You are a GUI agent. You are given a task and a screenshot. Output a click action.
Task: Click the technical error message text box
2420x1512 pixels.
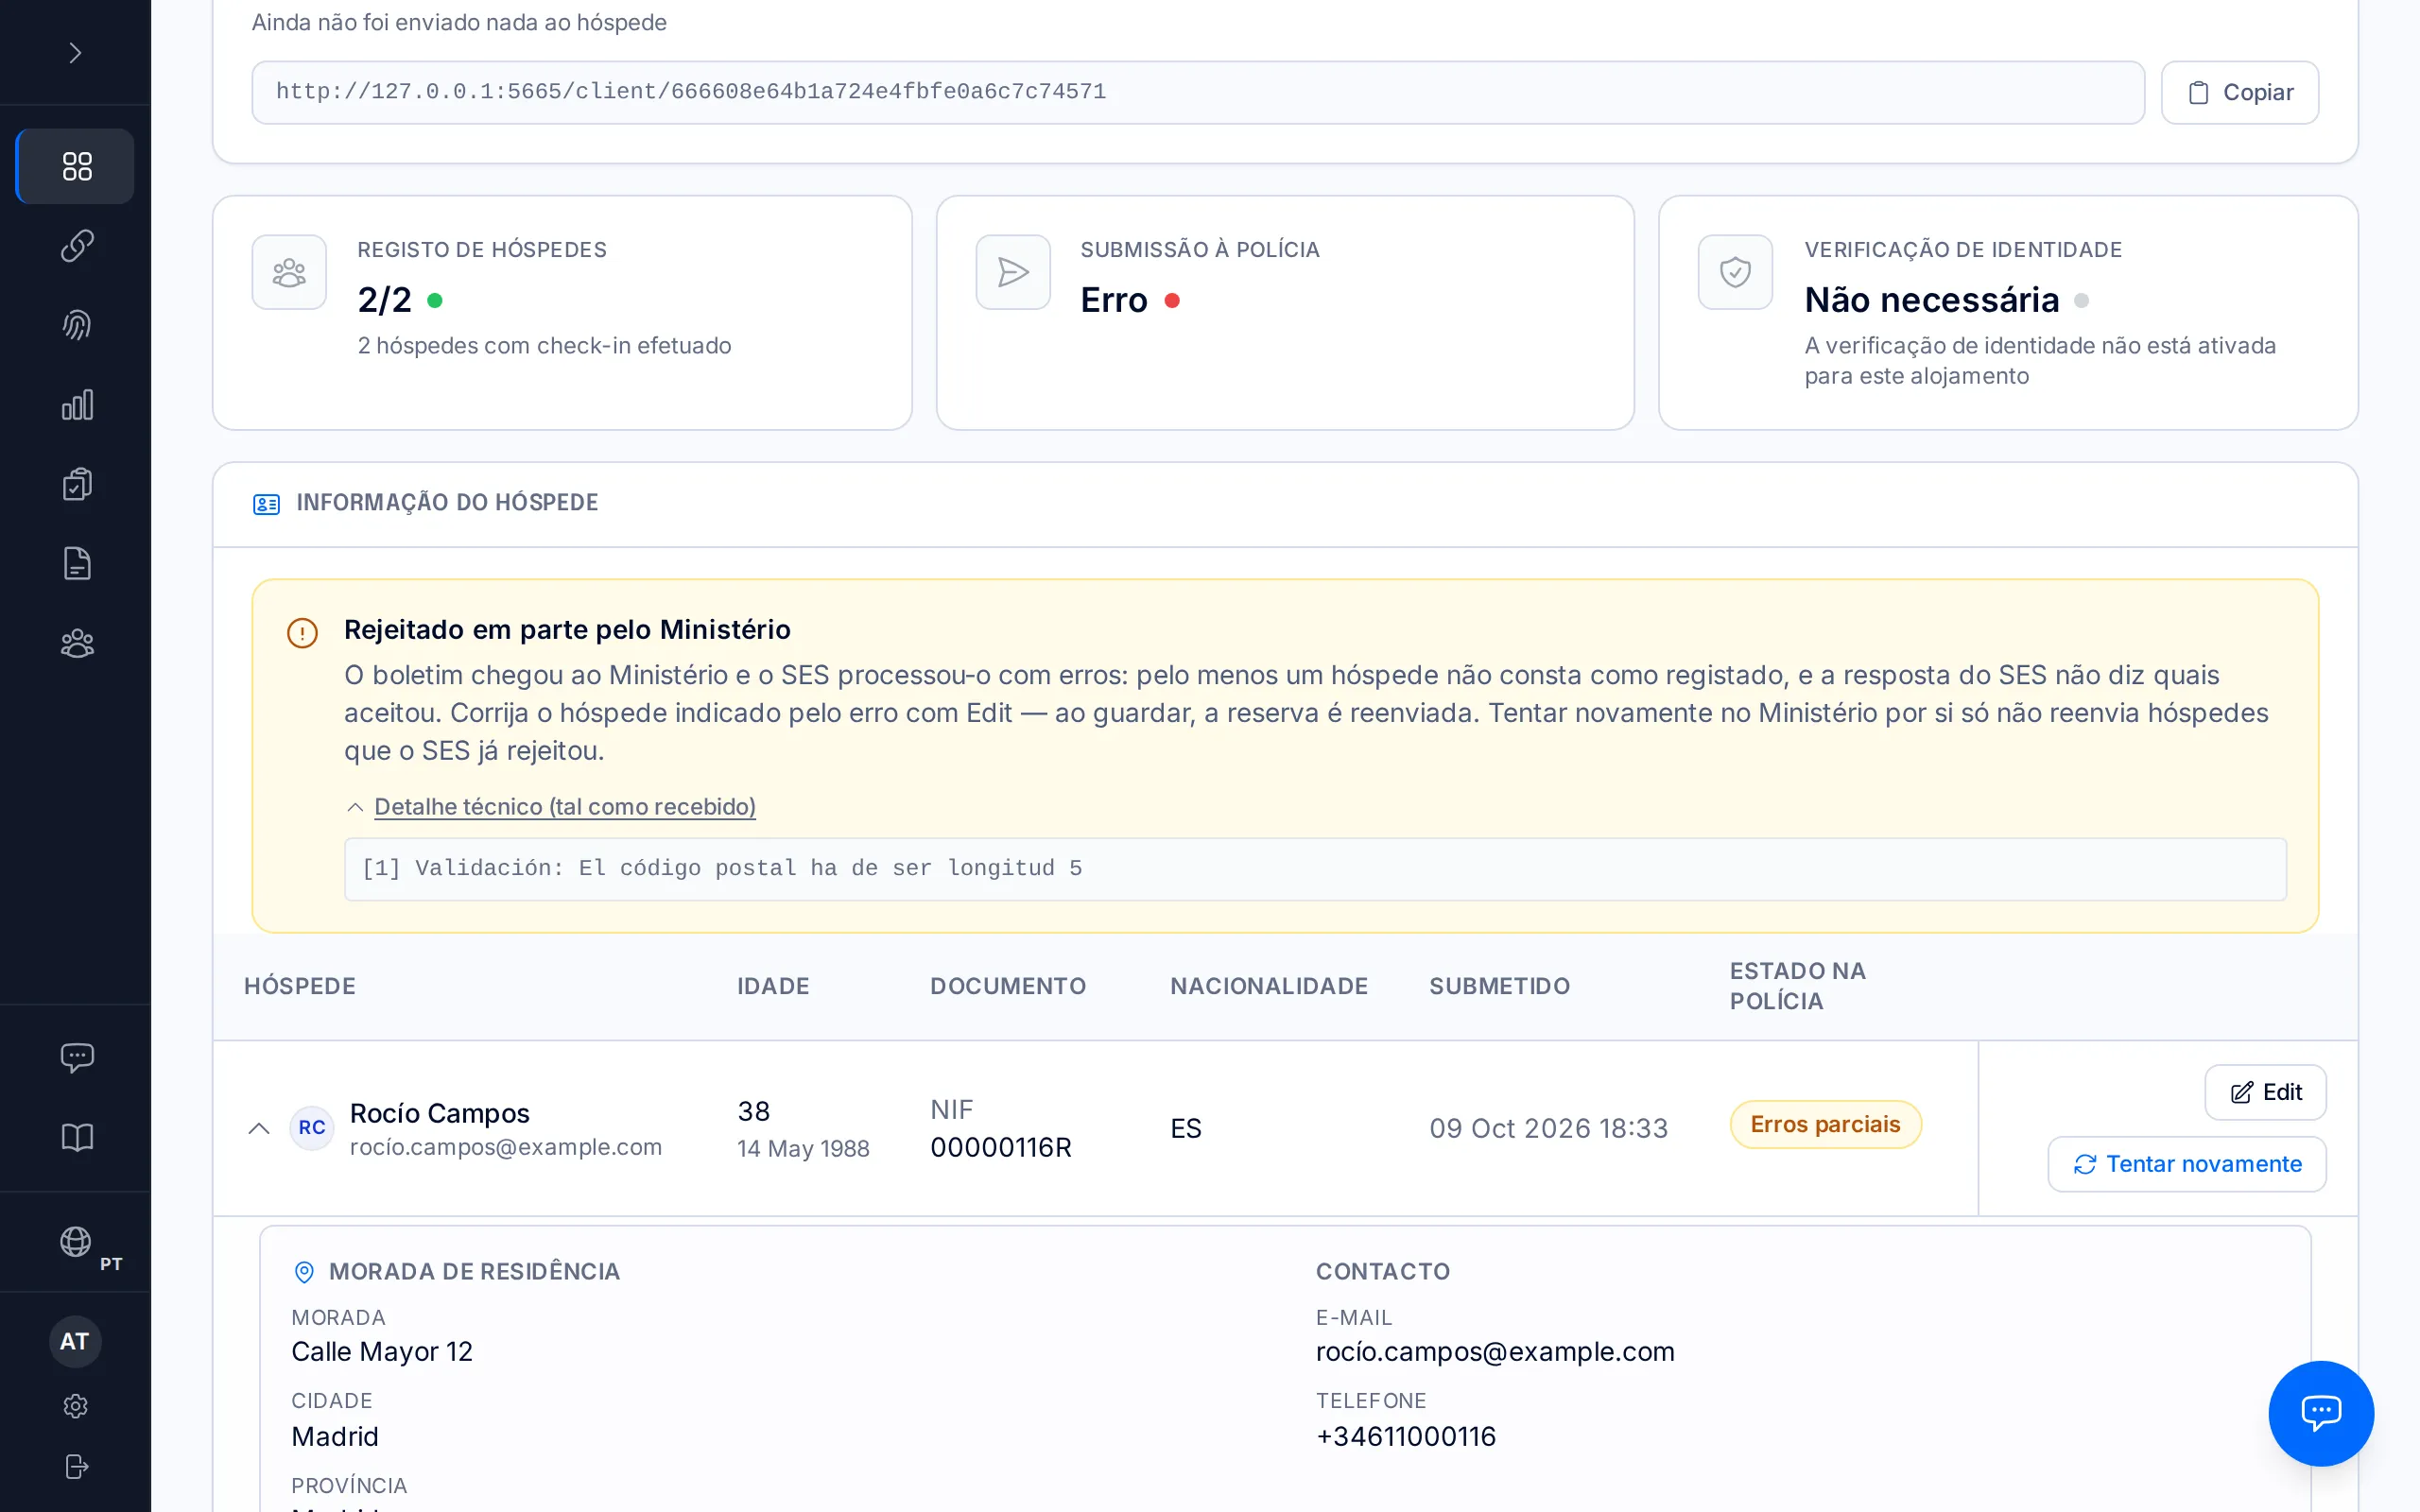pos(1315,868)
